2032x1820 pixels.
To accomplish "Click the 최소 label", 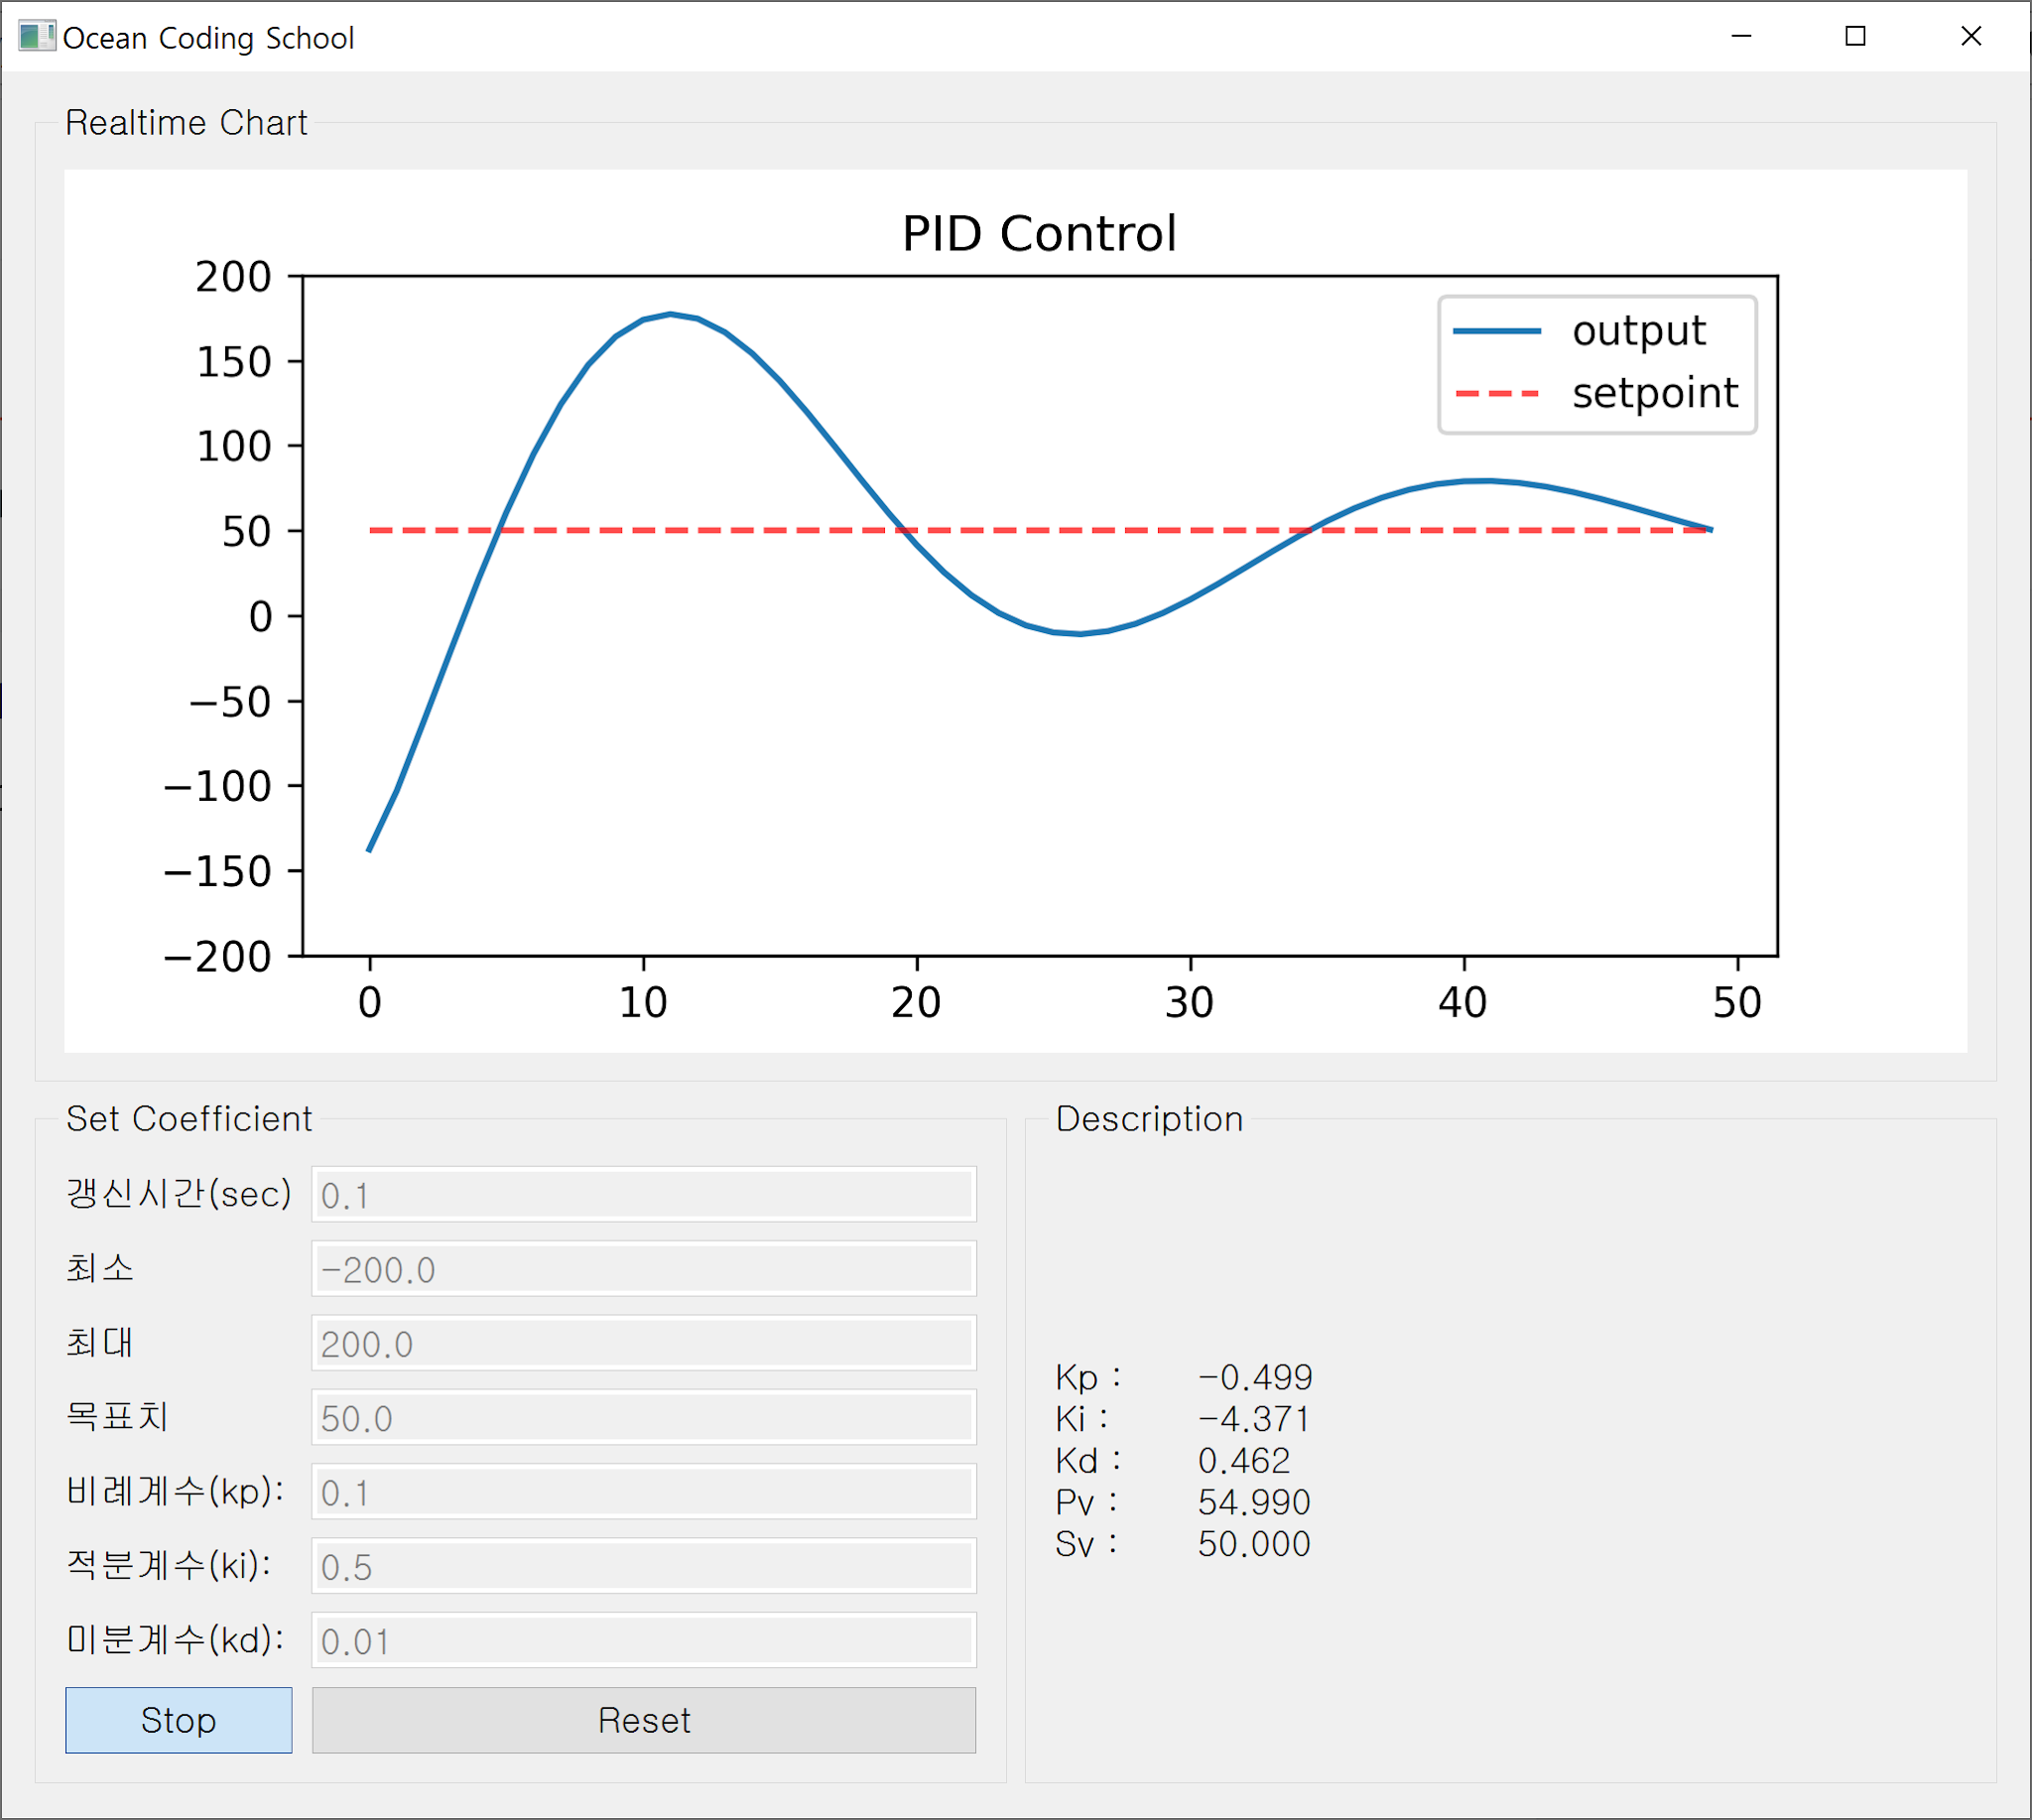I will tap(100, 1269).
